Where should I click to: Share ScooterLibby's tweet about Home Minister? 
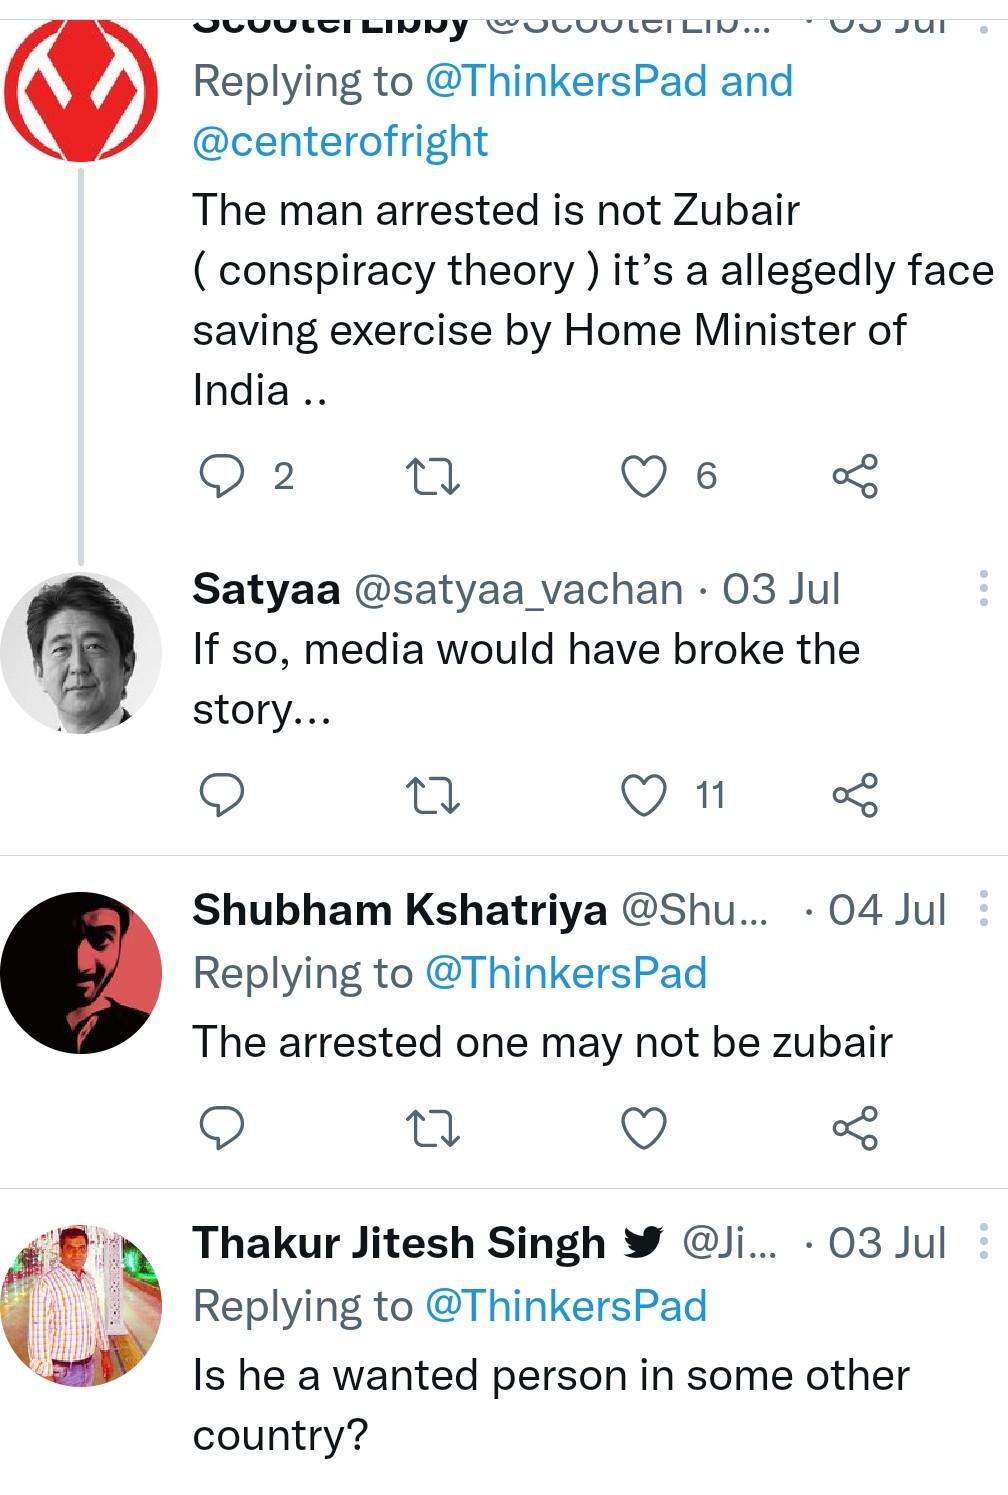(855, 476)
